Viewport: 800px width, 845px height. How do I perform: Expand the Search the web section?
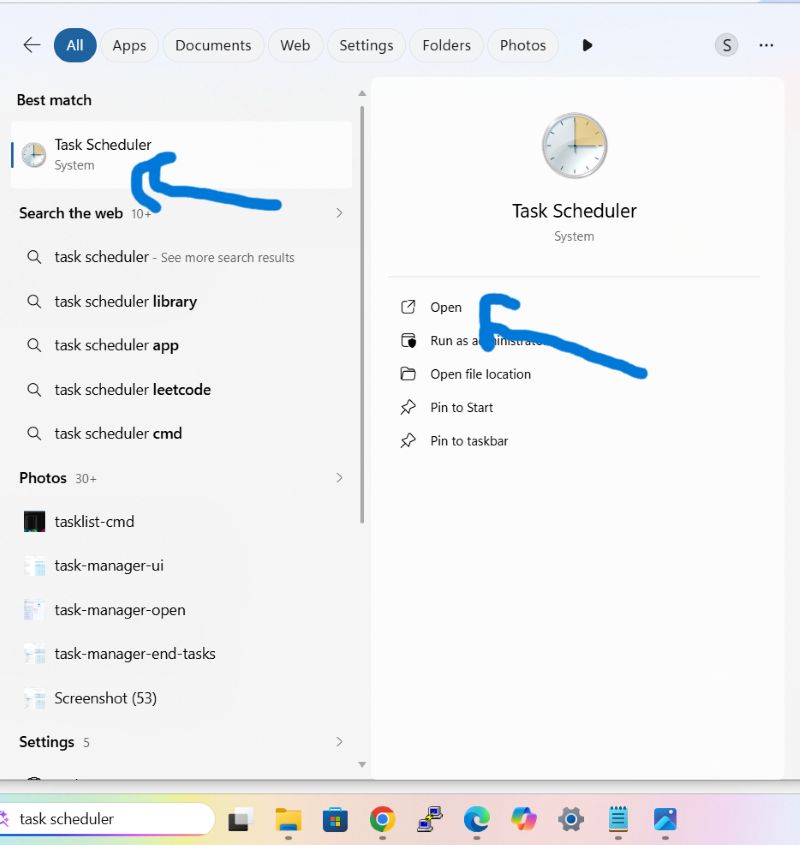click(x=339, y=213)
